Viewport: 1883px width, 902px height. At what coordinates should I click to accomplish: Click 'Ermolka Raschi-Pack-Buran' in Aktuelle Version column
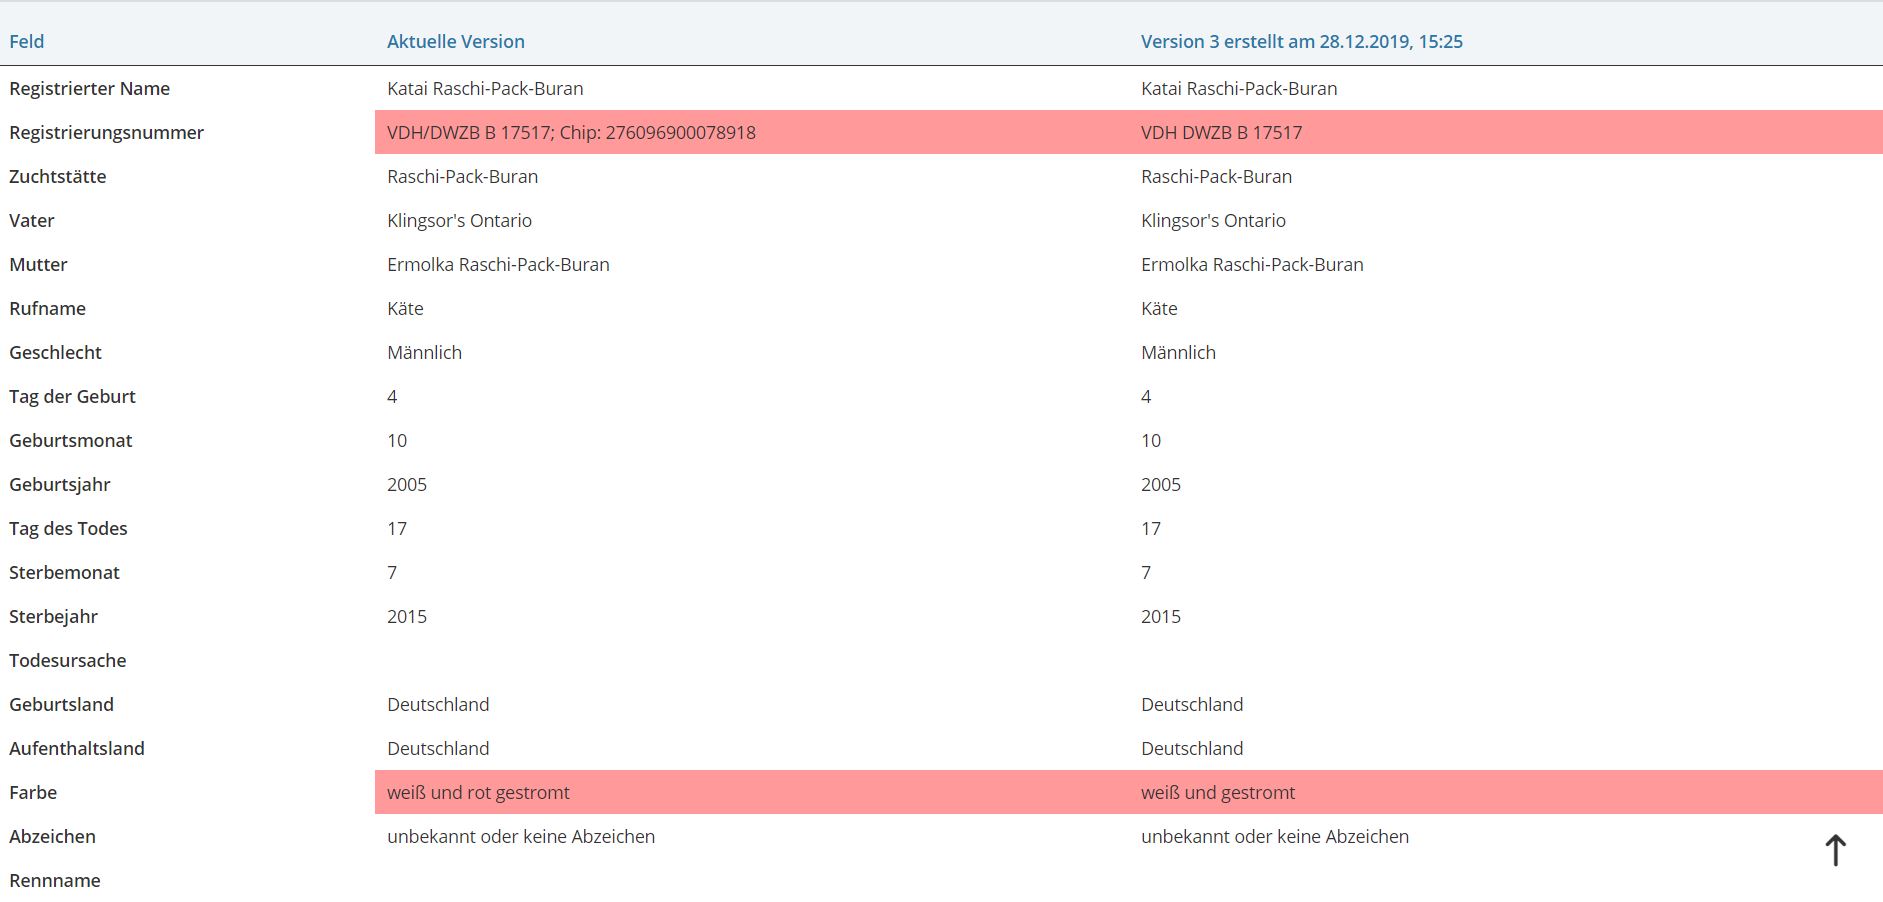pyautogui.click(x=498, y=264)
